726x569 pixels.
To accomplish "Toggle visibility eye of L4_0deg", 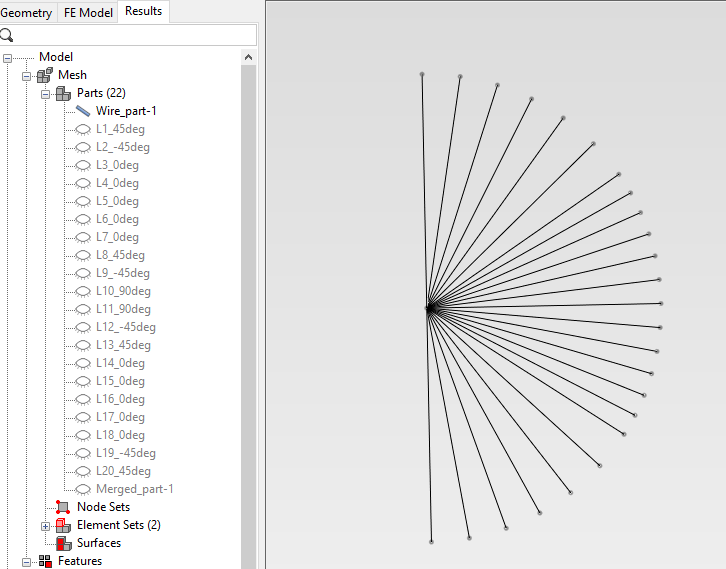I will [x=83, y=183].
